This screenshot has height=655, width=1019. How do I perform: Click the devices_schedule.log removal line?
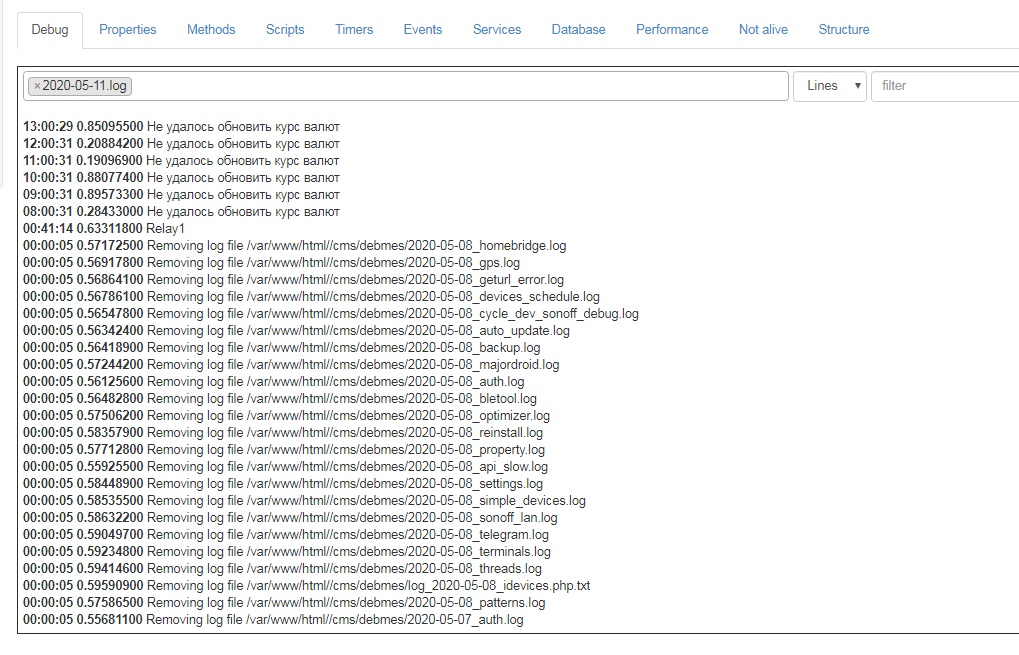(311, 296)
